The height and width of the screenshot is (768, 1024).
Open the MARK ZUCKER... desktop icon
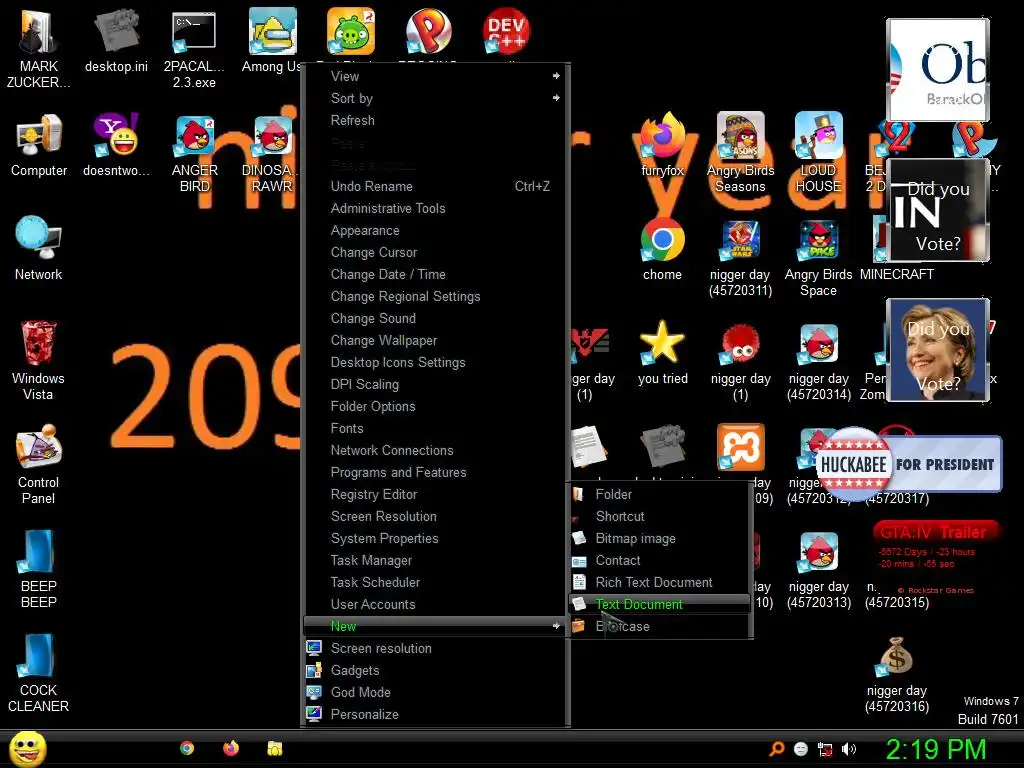tap(39, 49)
